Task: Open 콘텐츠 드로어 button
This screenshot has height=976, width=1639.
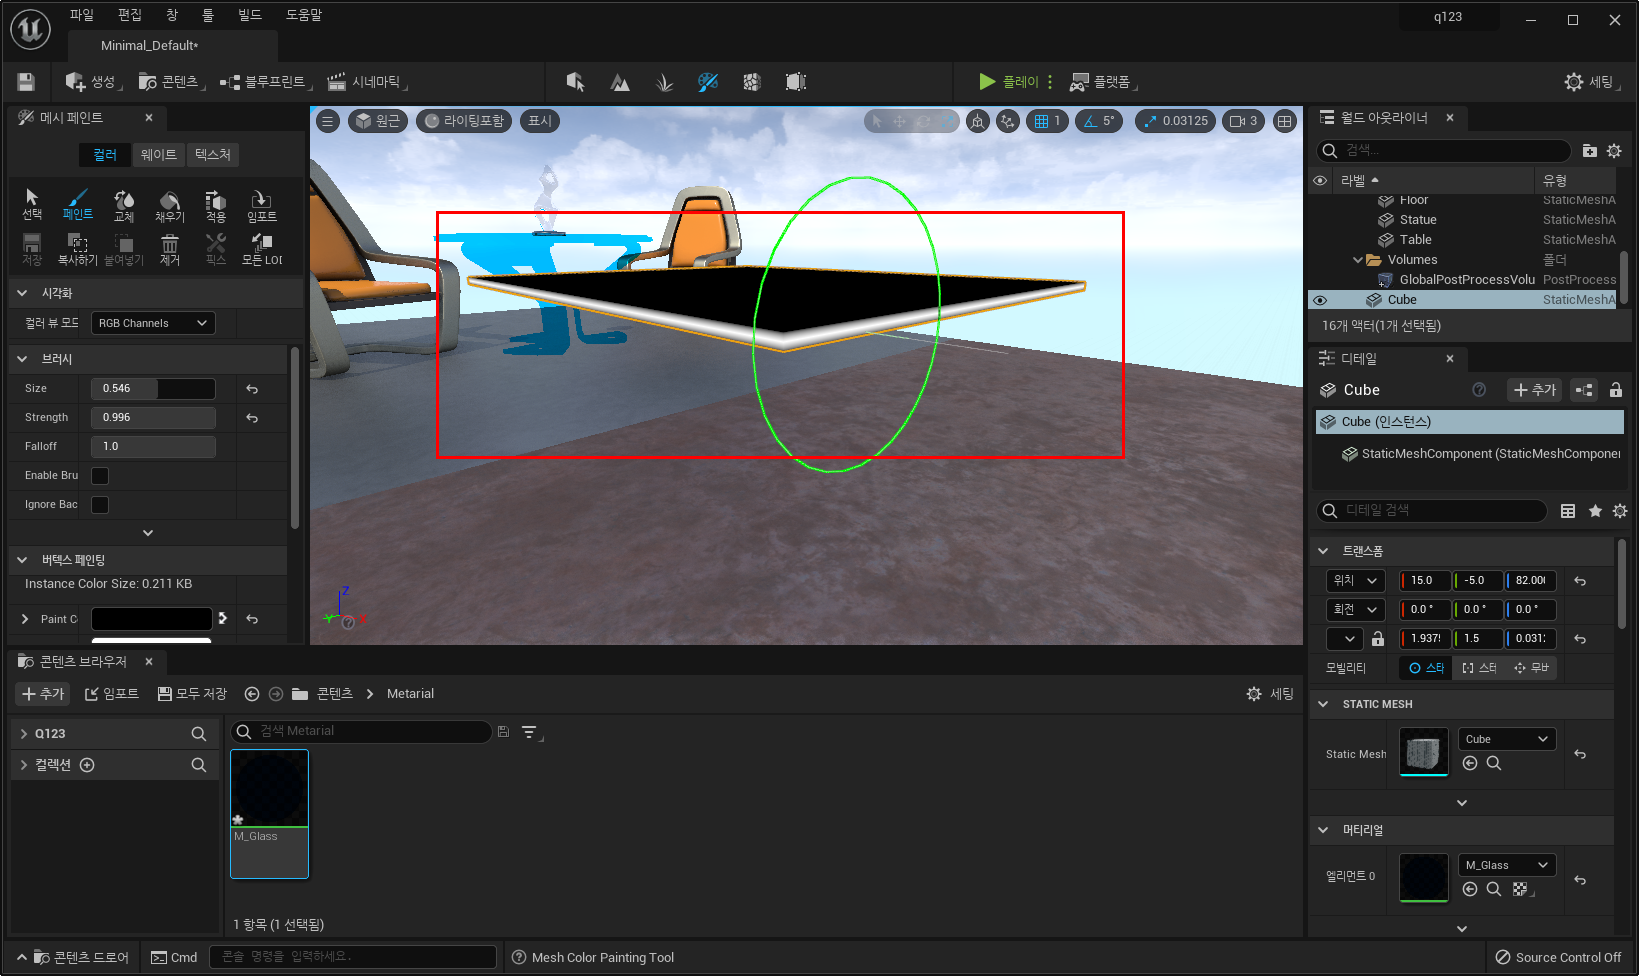Action: point(73,958)
